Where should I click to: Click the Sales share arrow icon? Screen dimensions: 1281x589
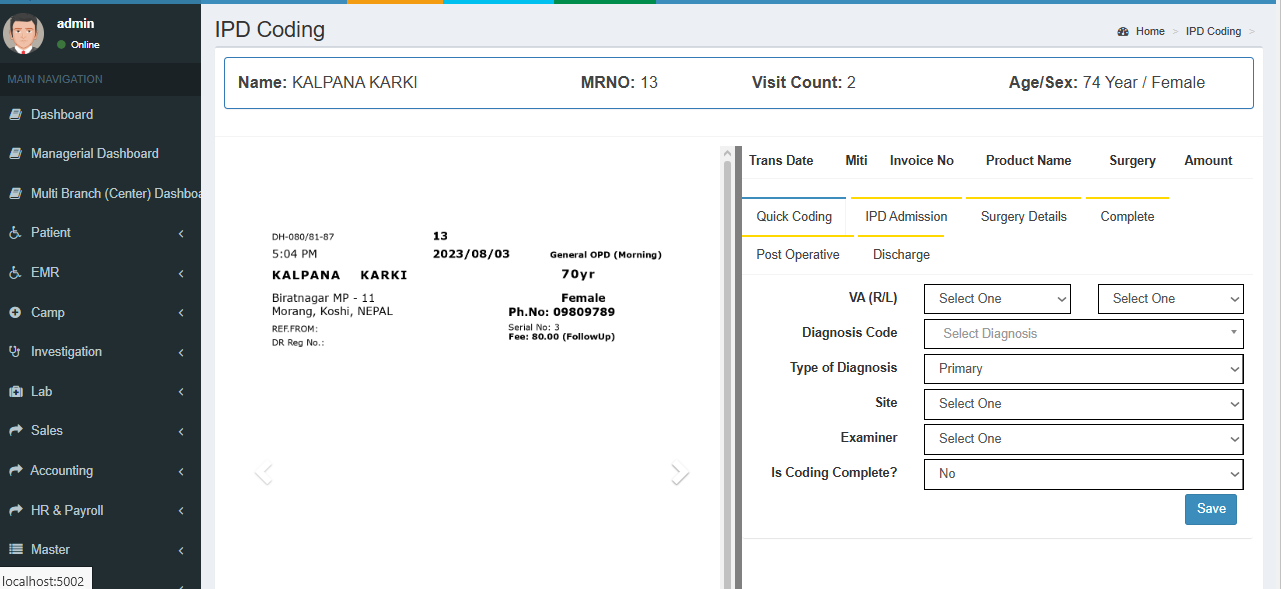[15, 431]
